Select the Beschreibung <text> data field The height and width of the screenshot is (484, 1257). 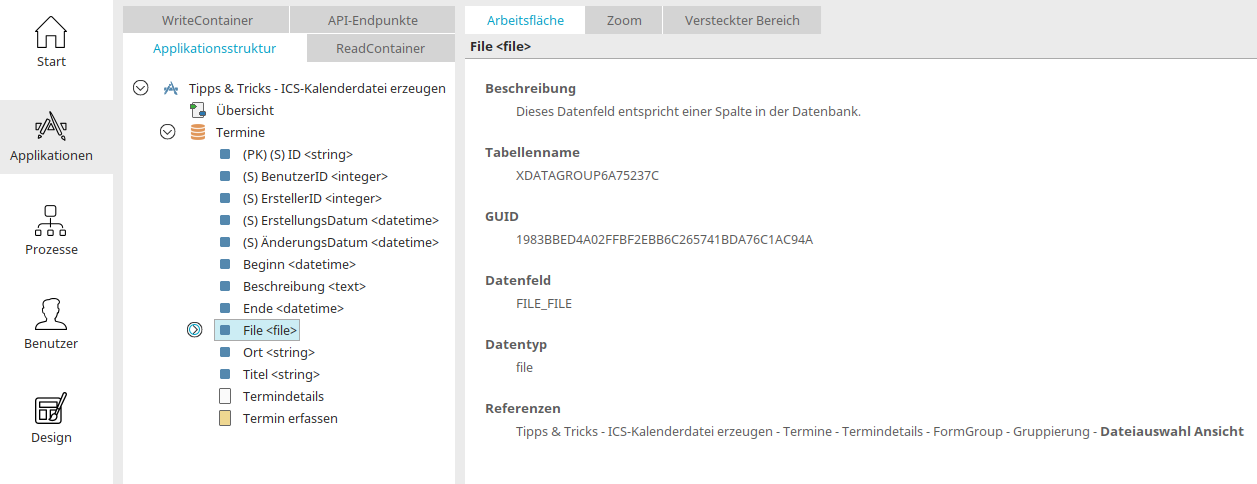(x=304, y=286)
